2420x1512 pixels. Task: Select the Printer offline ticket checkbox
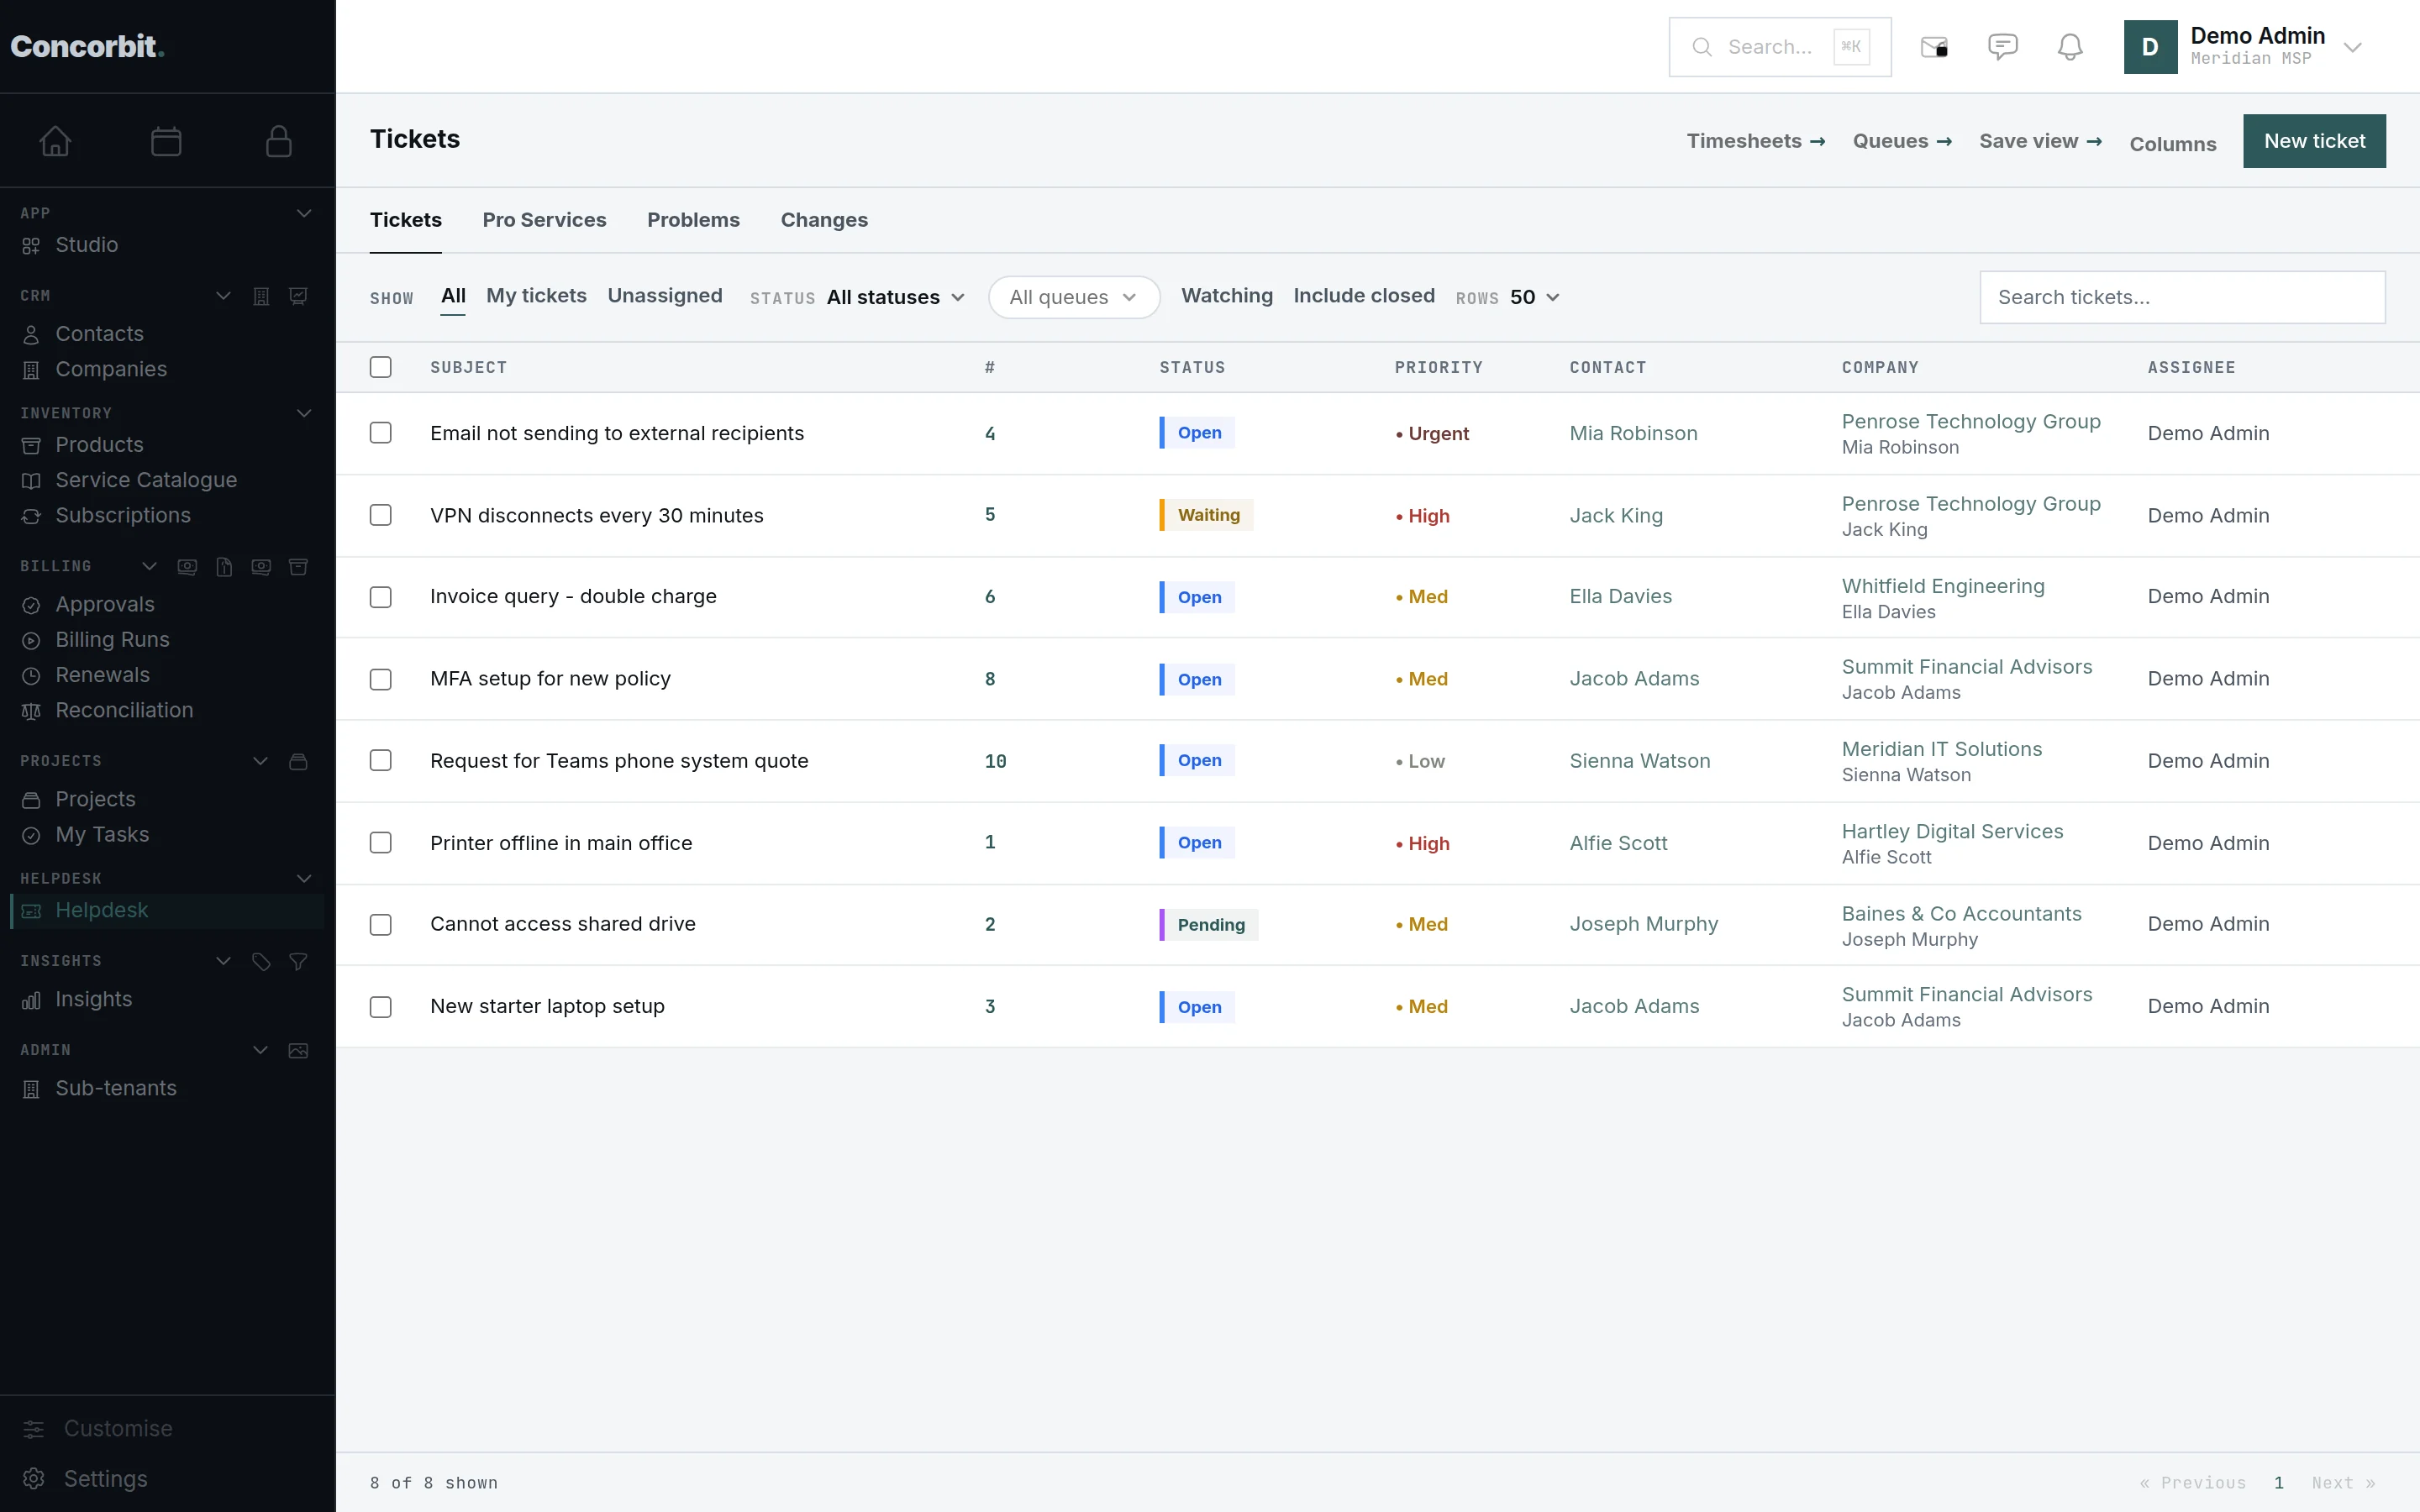click(381, 843)
